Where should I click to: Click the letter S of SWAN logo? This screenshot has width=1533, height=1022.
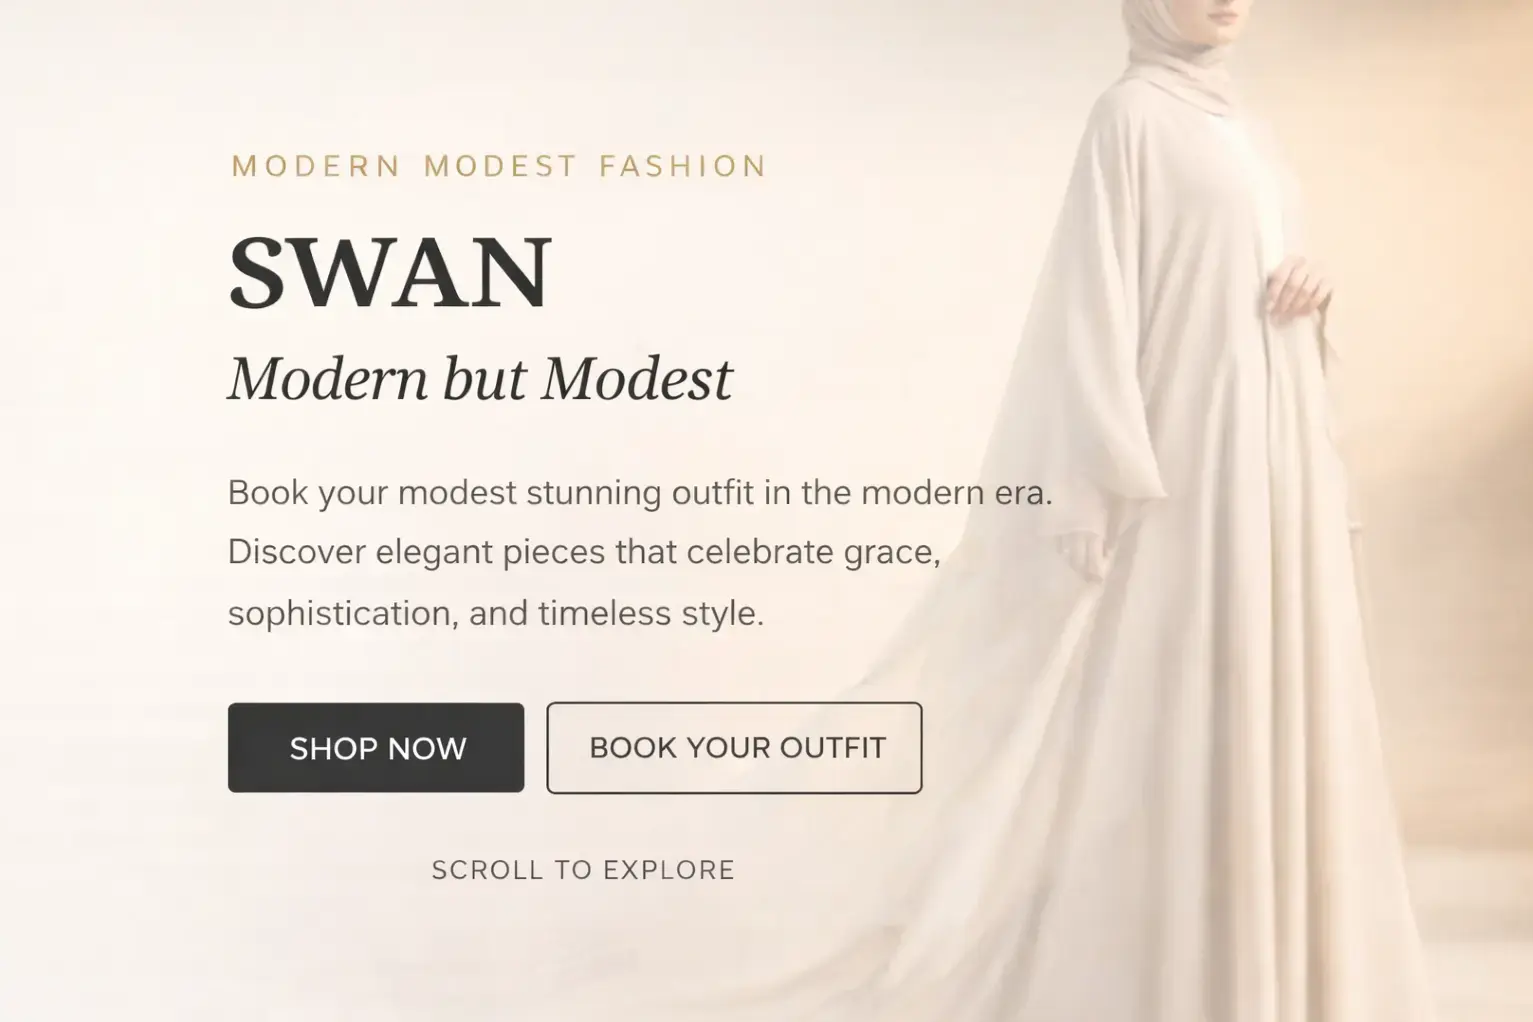click(257, 273)
